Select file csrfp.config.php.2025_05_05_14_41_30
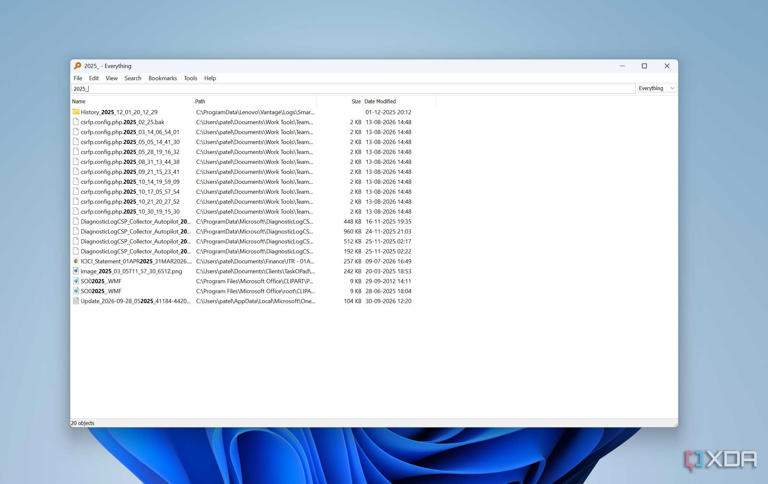 (130, 142)
